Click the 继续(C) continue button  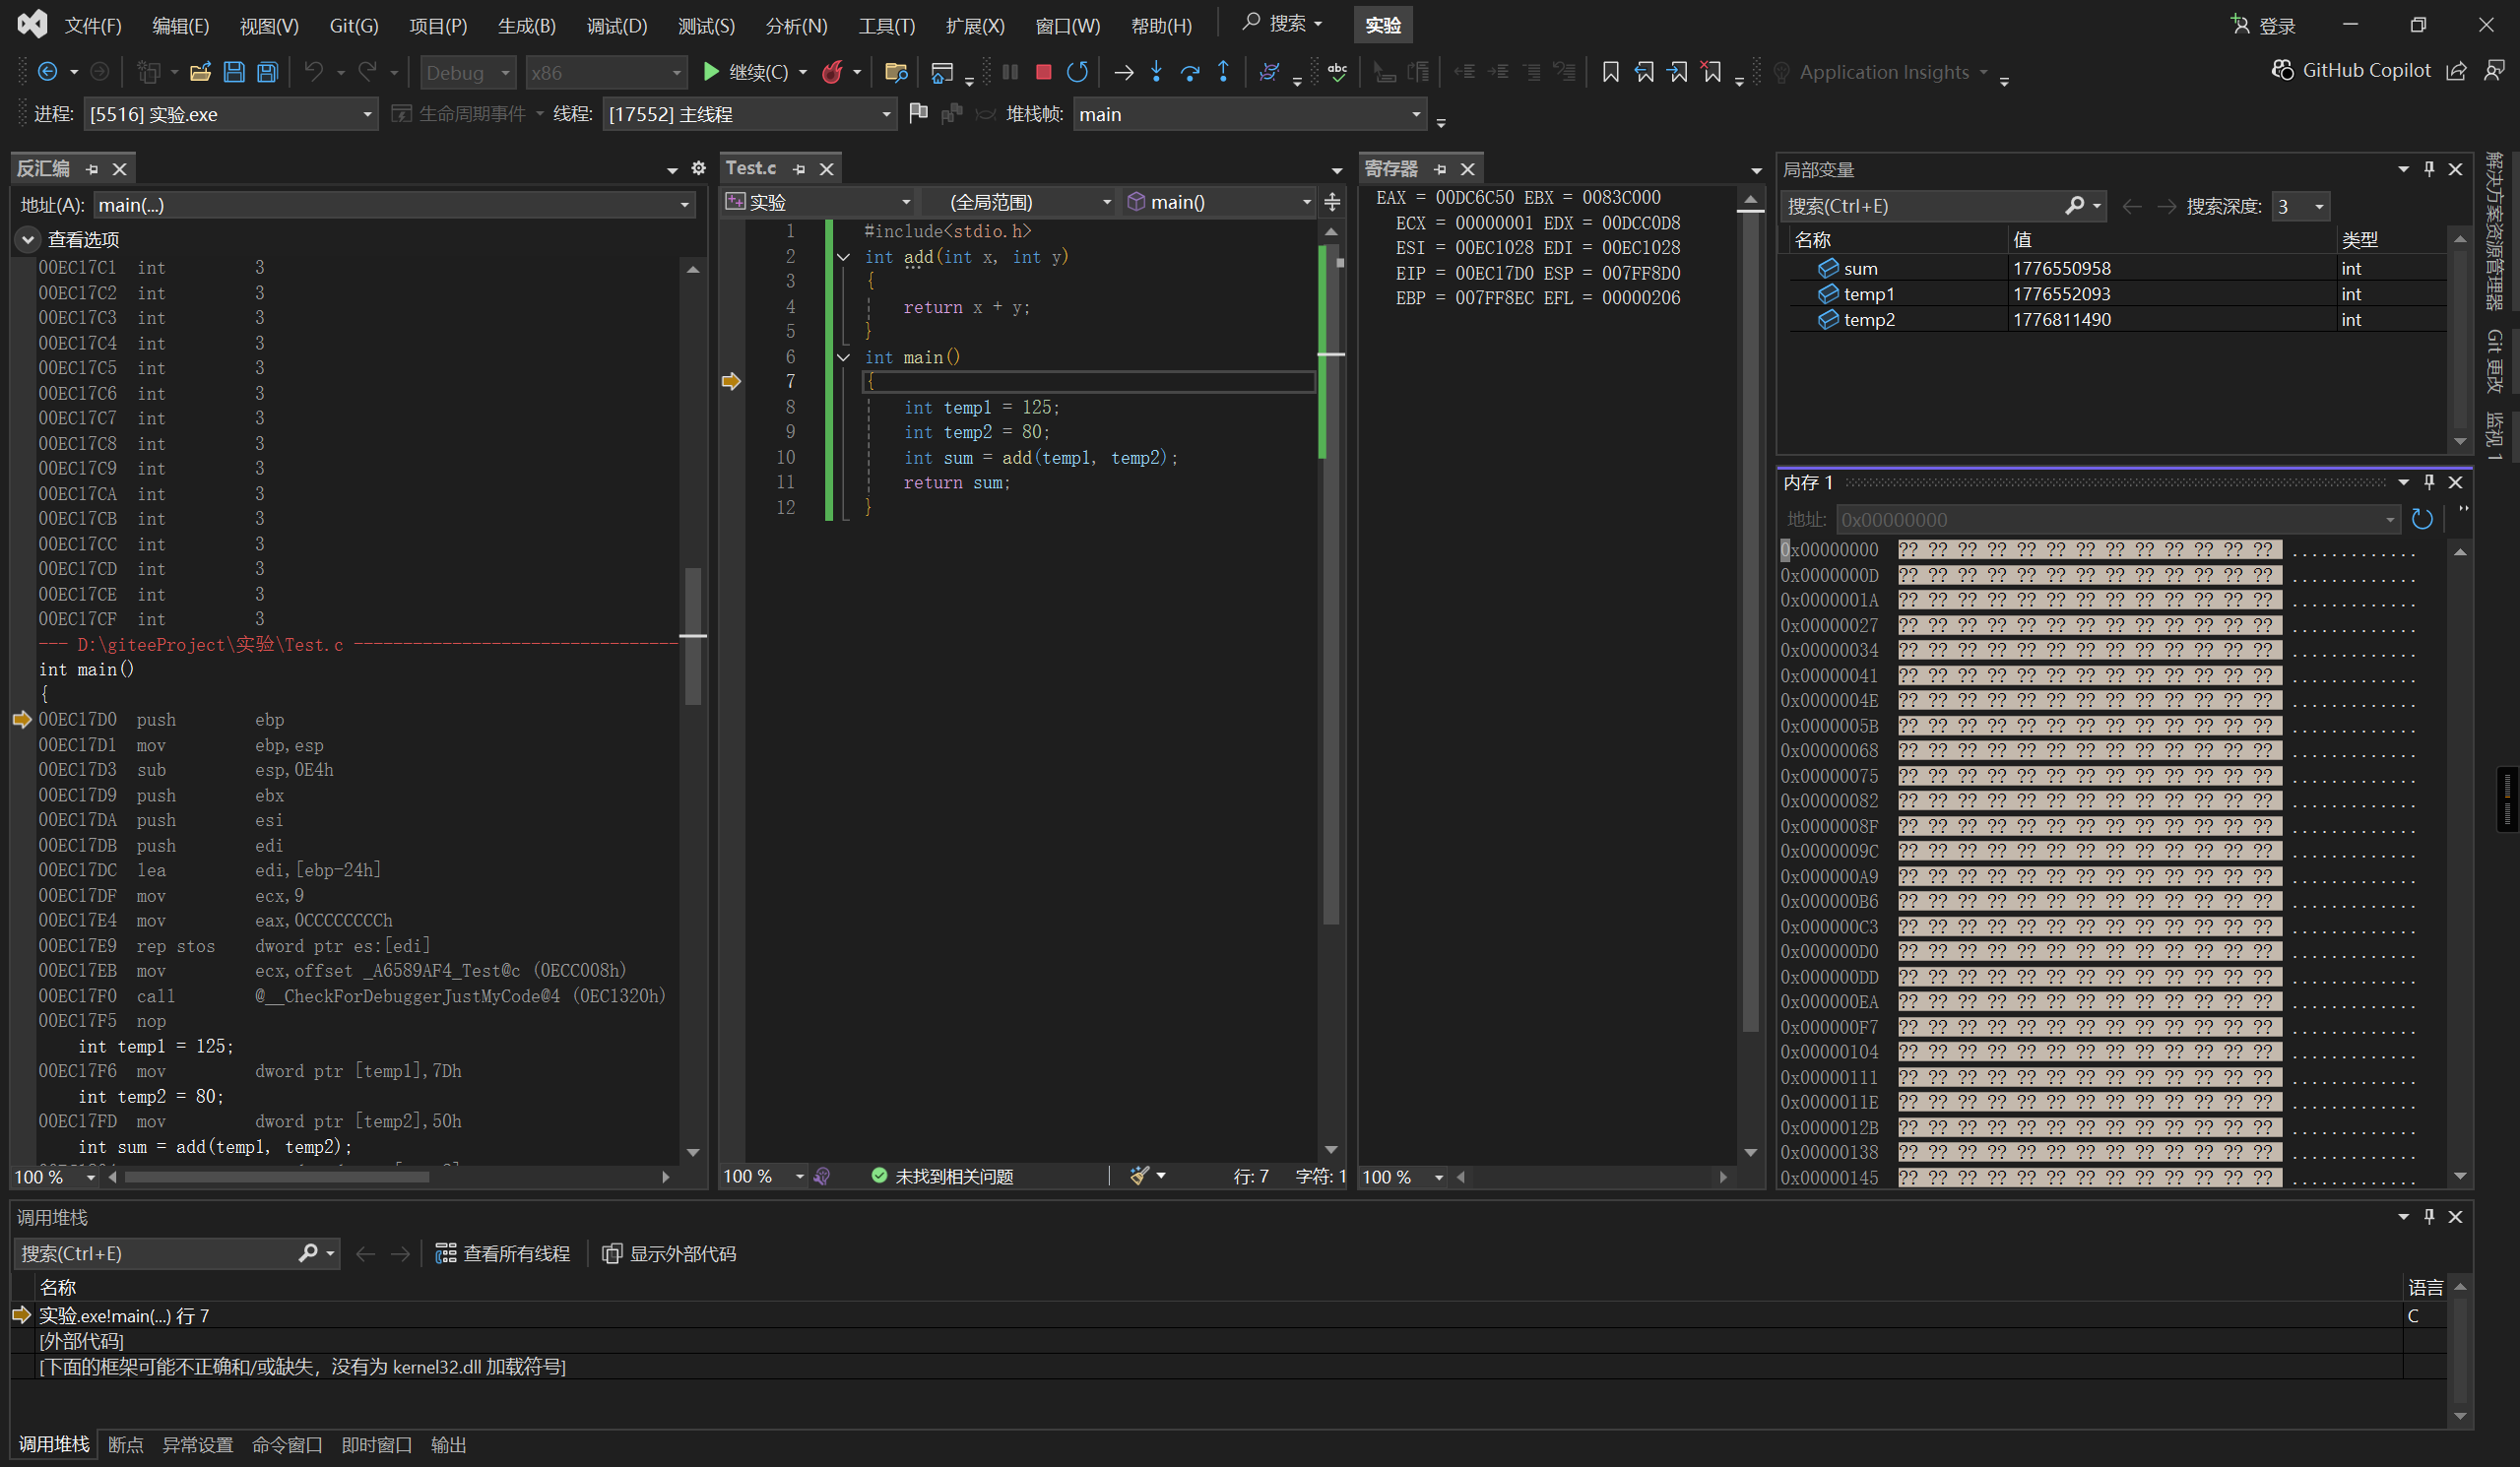pyautogui.click(x=744, y=72)
